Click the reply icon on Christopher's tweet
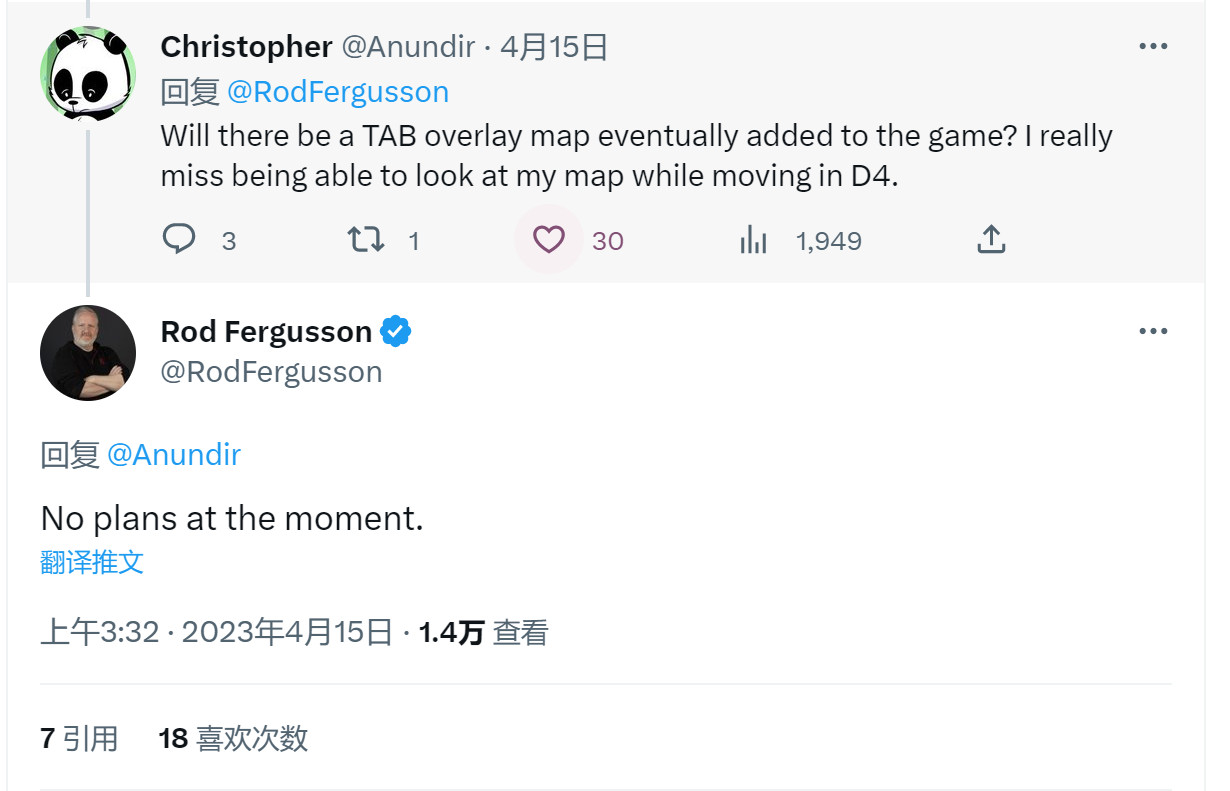 (x=179, y=240)
